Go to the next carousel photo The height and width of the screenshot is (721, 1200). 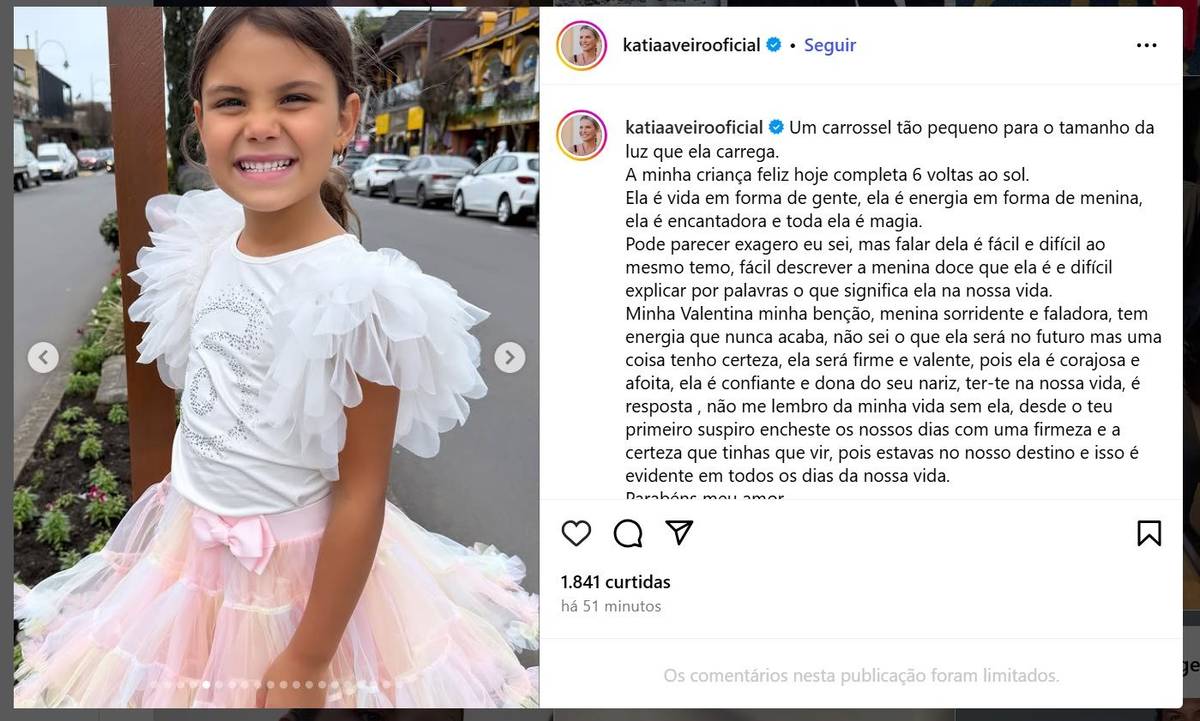click(x=509, y=357)
